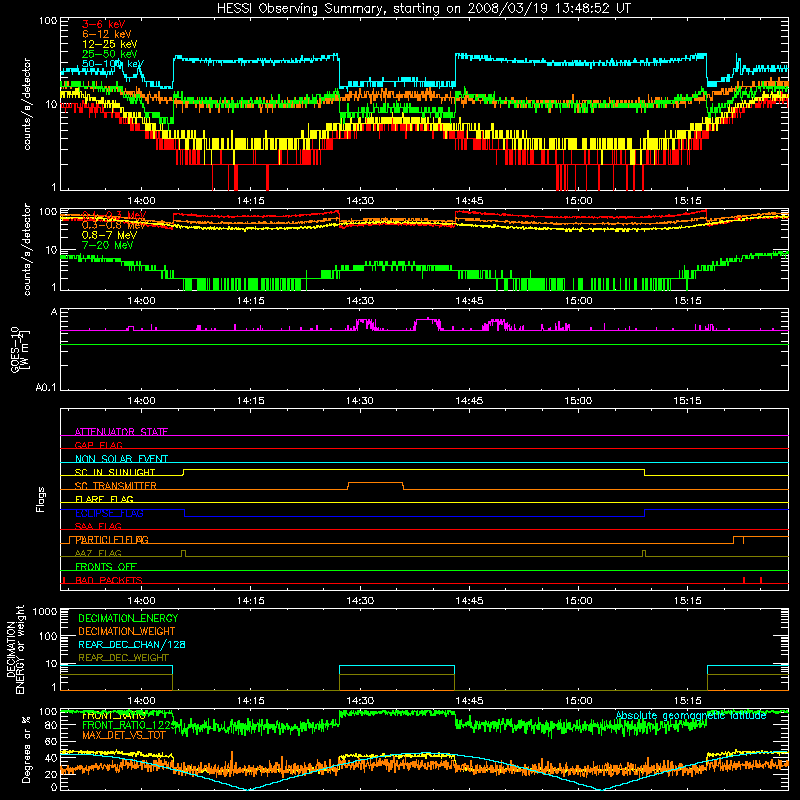800x800 pixels.
Task: Click the Absolute geomagnetic latitude label
Action: click(x=691, y=716)
